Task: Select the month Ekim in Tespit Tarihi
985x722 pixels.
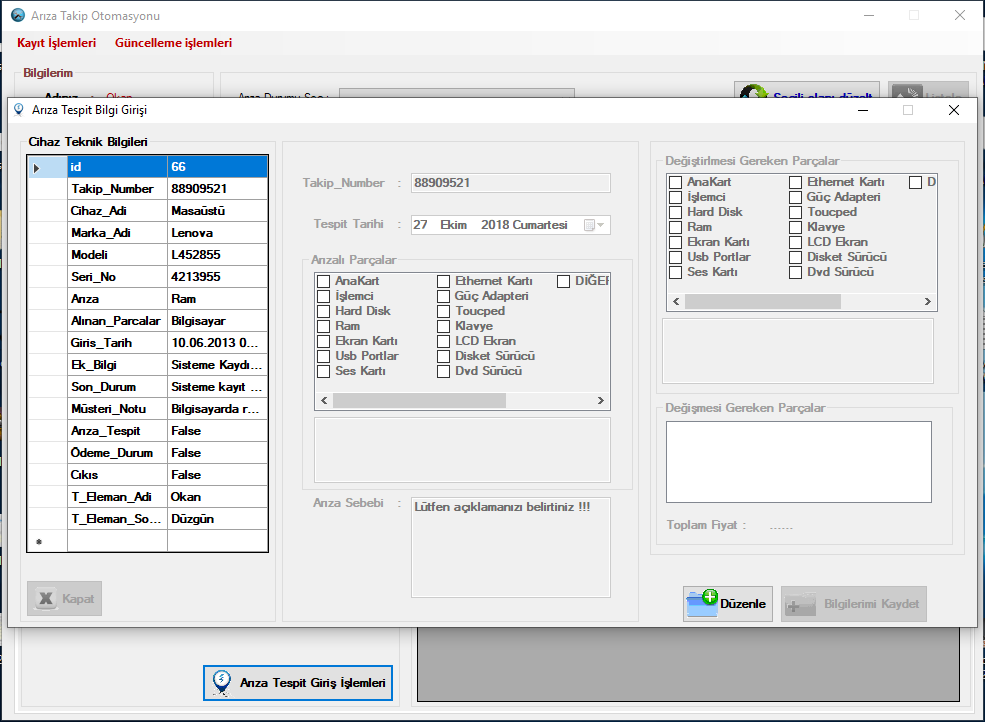Action: [454, 225]
